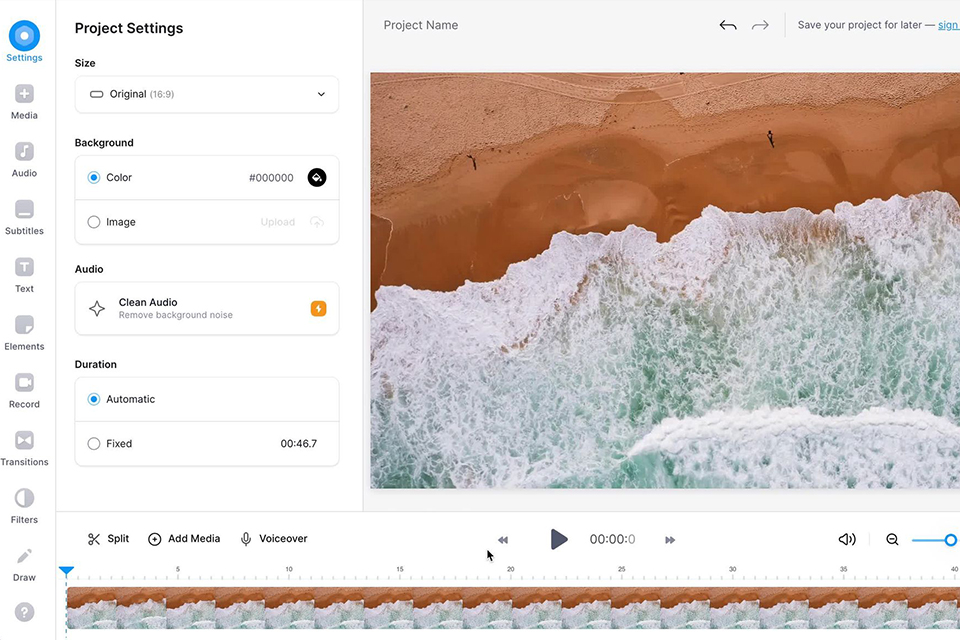Click the help question mark icon
Viewport: 960px width, 640px height.
pyautogui.click(x=24, y=612)
